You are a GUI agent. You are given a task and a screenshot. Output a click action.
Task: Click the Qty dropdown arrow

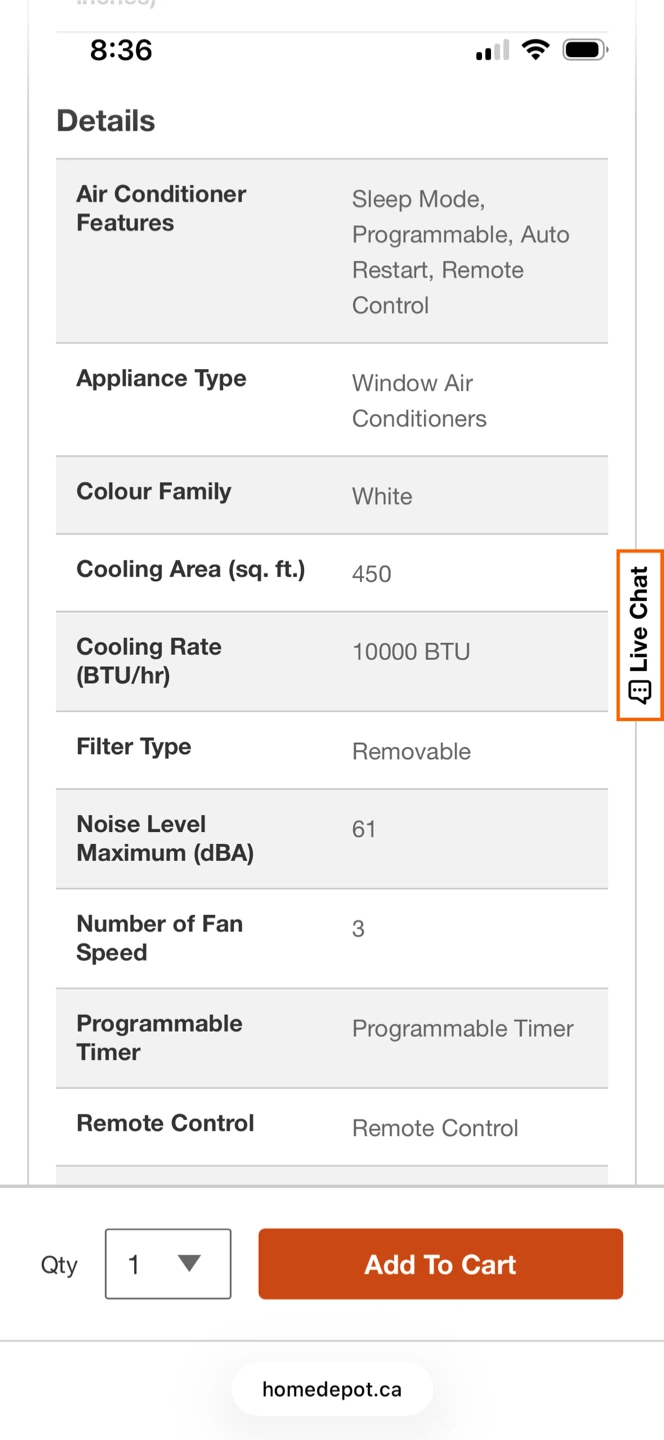pos(189,1263)
